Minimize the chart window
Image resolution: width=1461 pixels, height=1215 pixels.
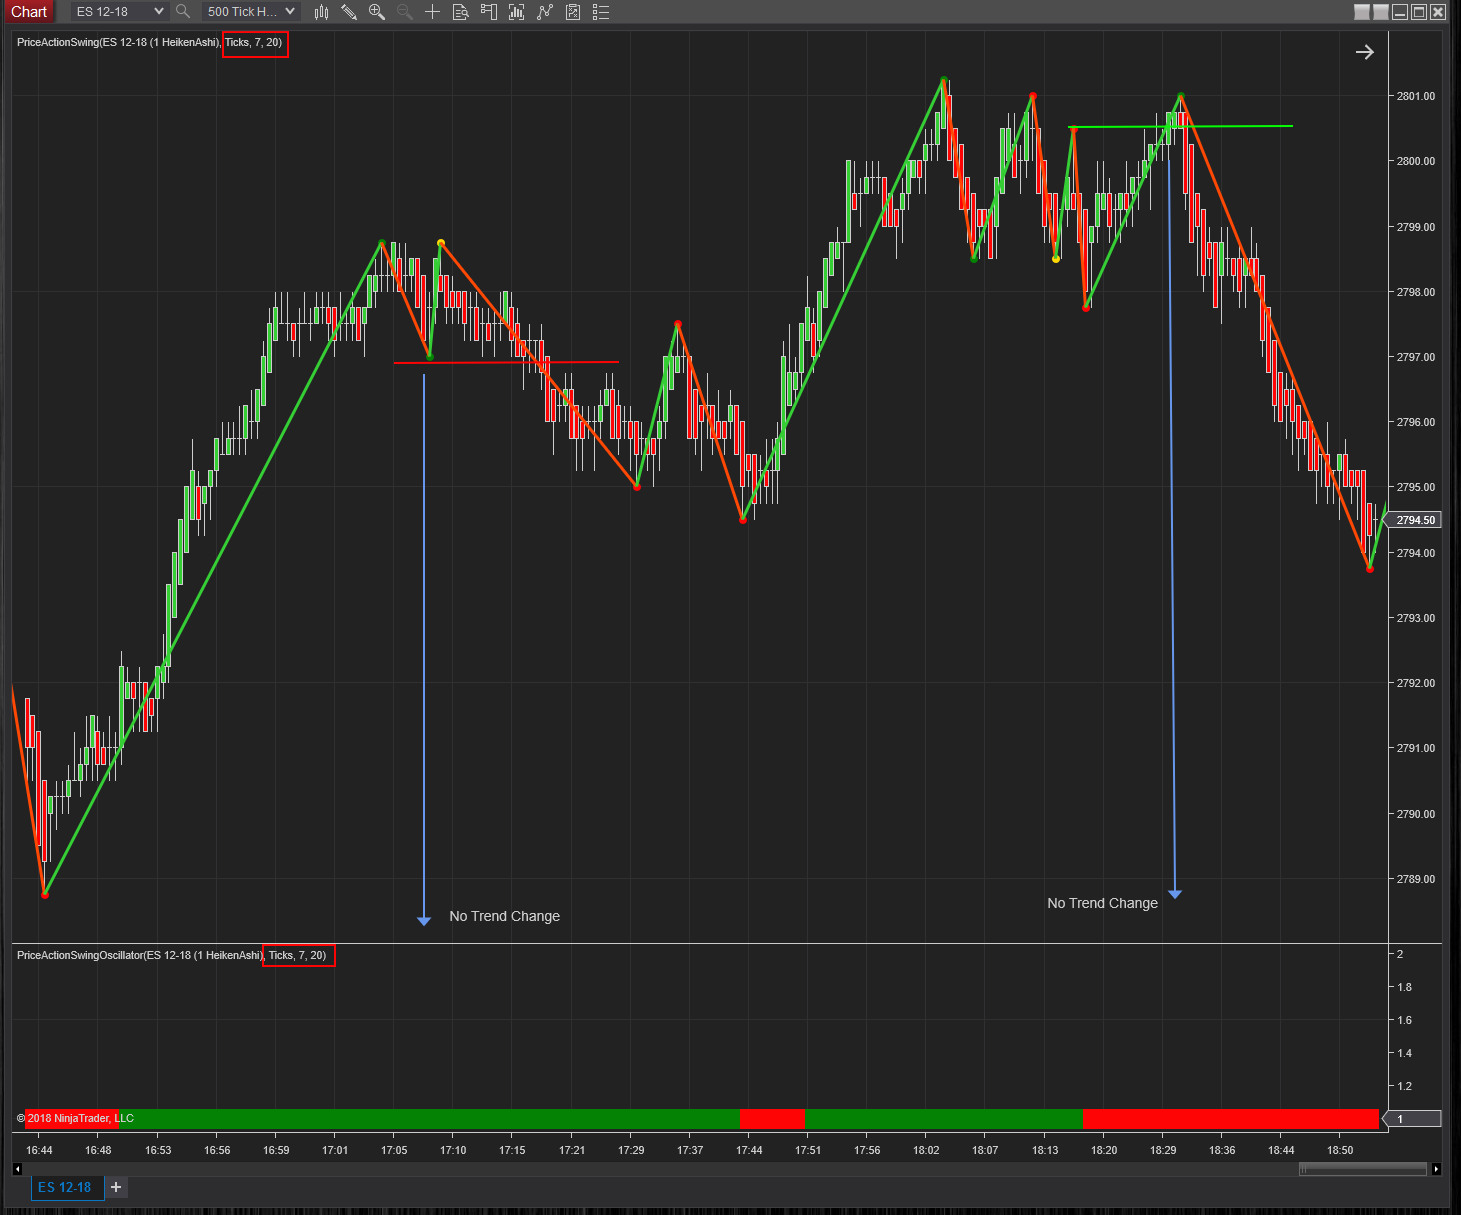pyautogui.click(x=1400, y=12)
